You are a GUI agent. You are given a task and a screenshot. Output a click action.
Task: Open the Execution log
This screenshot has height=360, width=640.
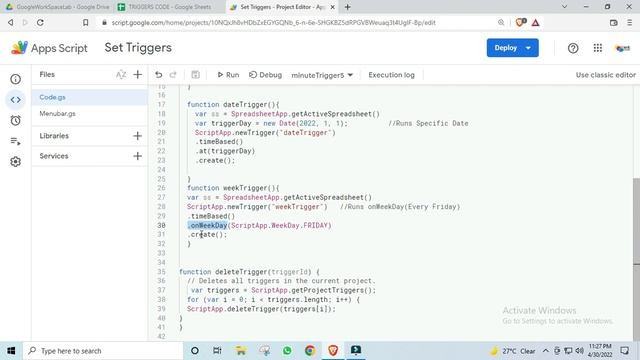click(x=391, y=75)
